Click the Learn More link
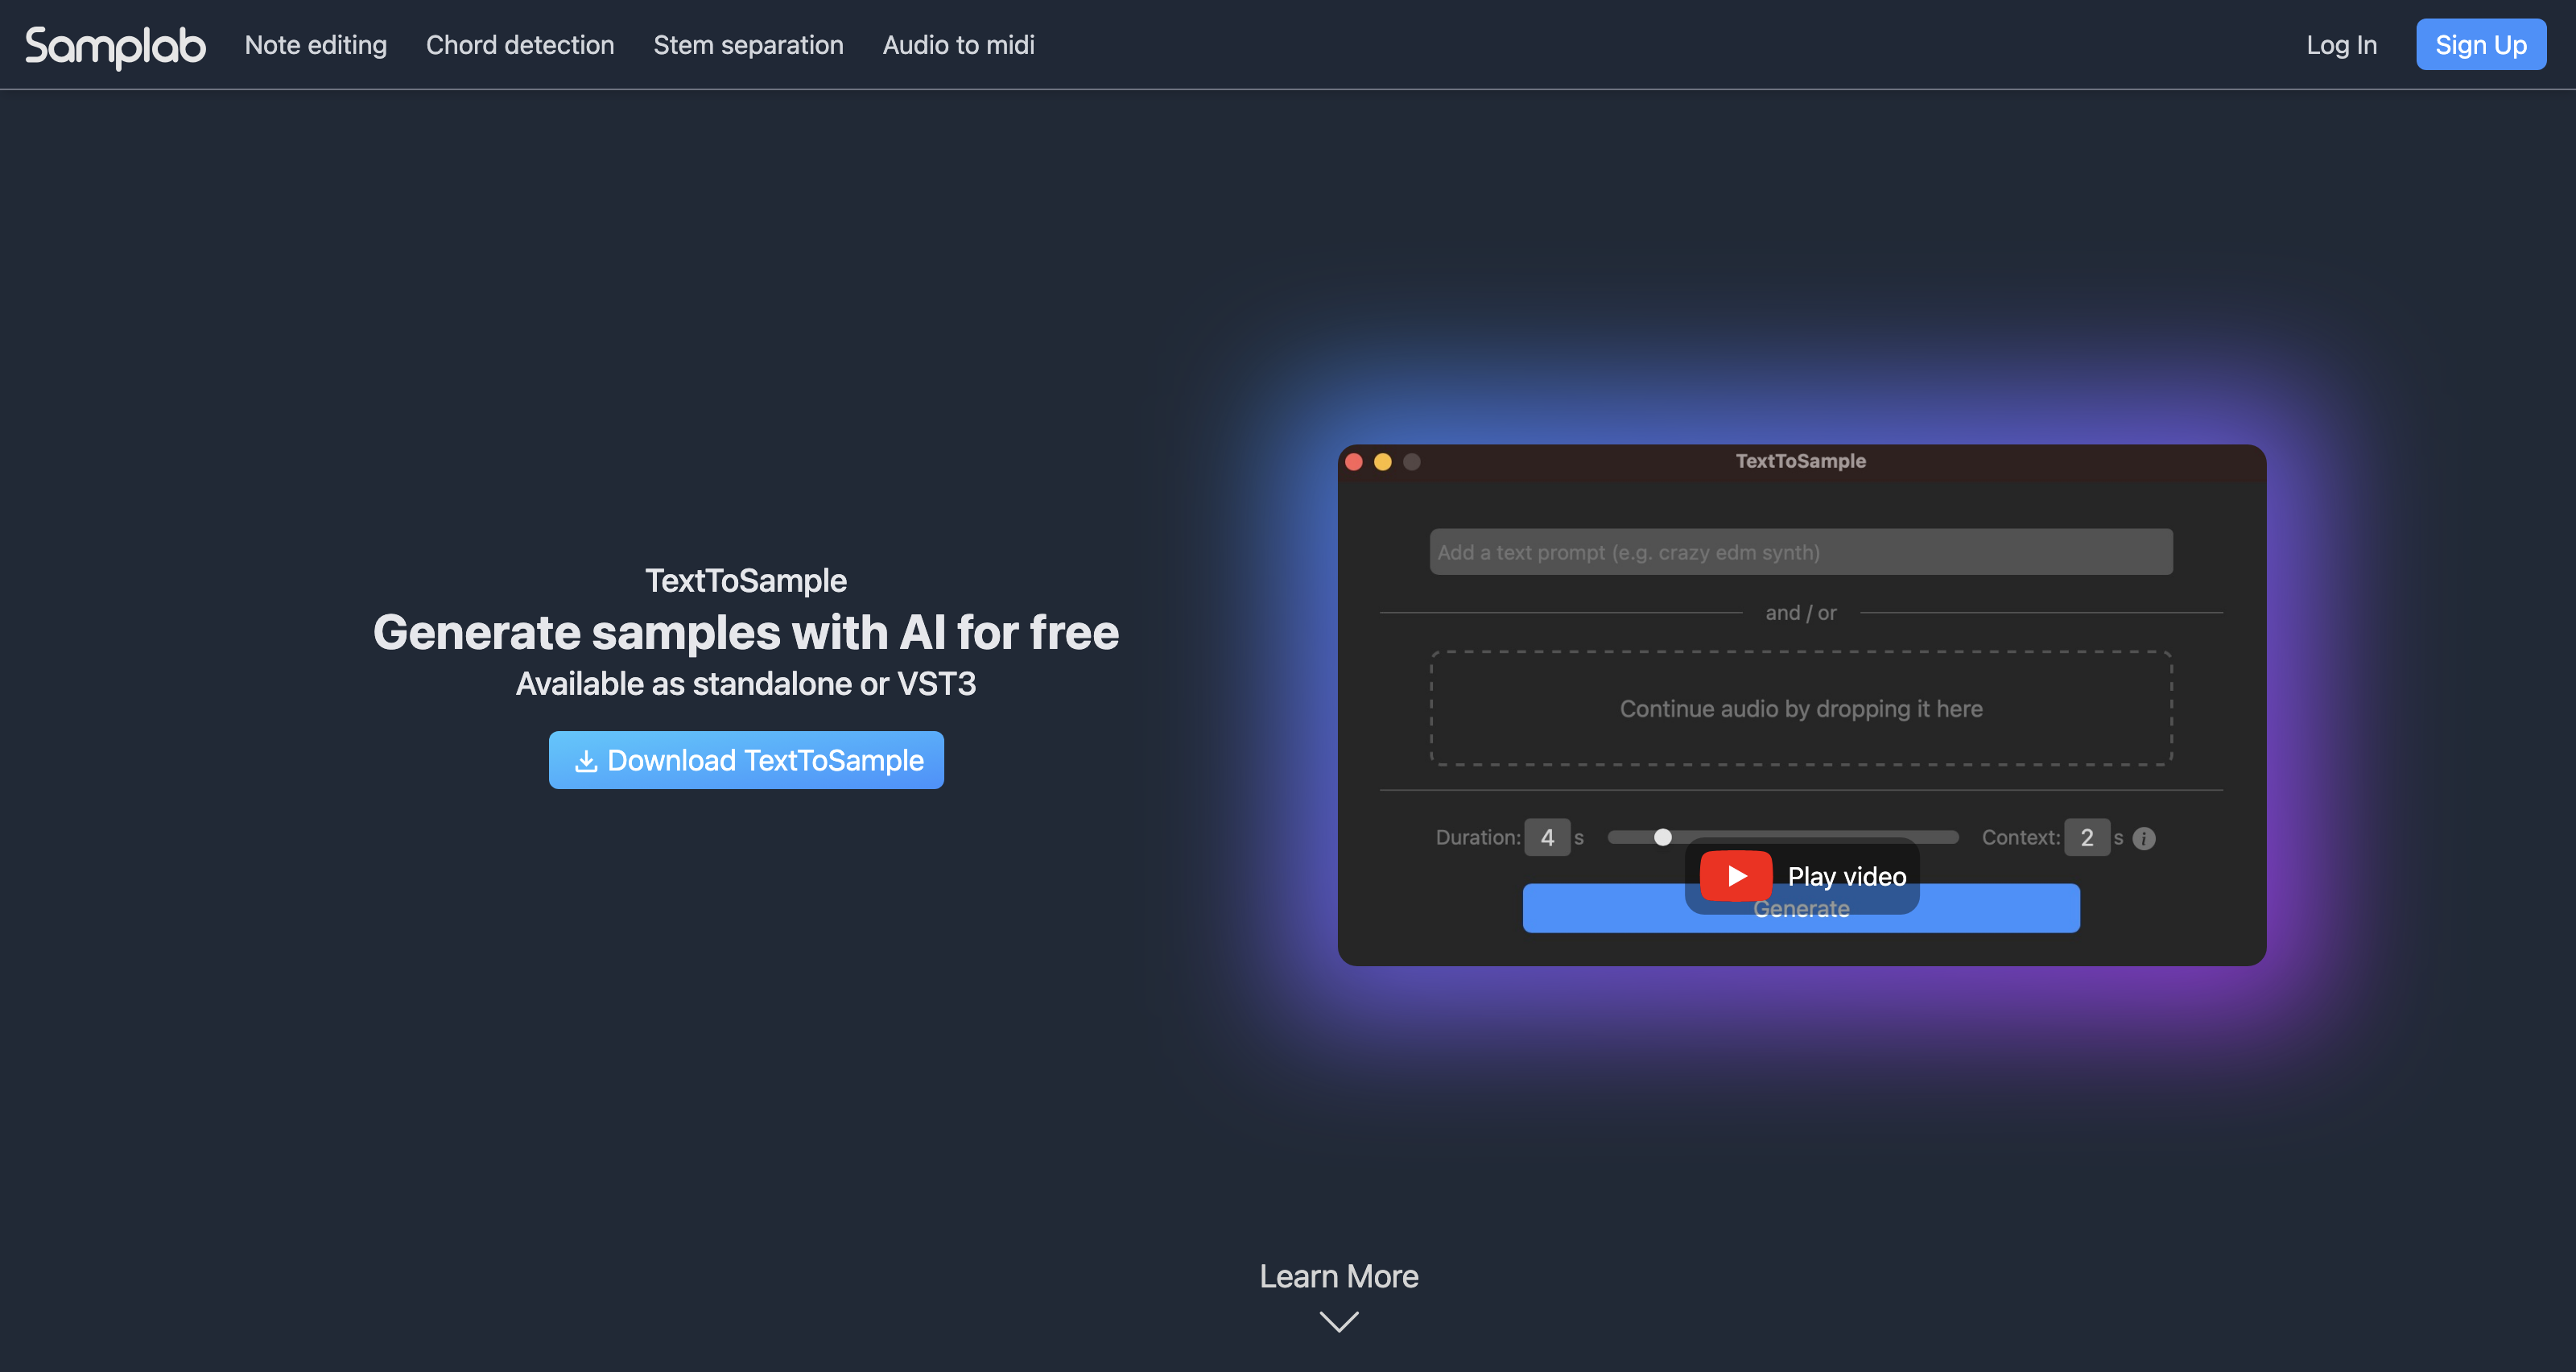2576x1372 pixels. (x=1339, y=1276)
